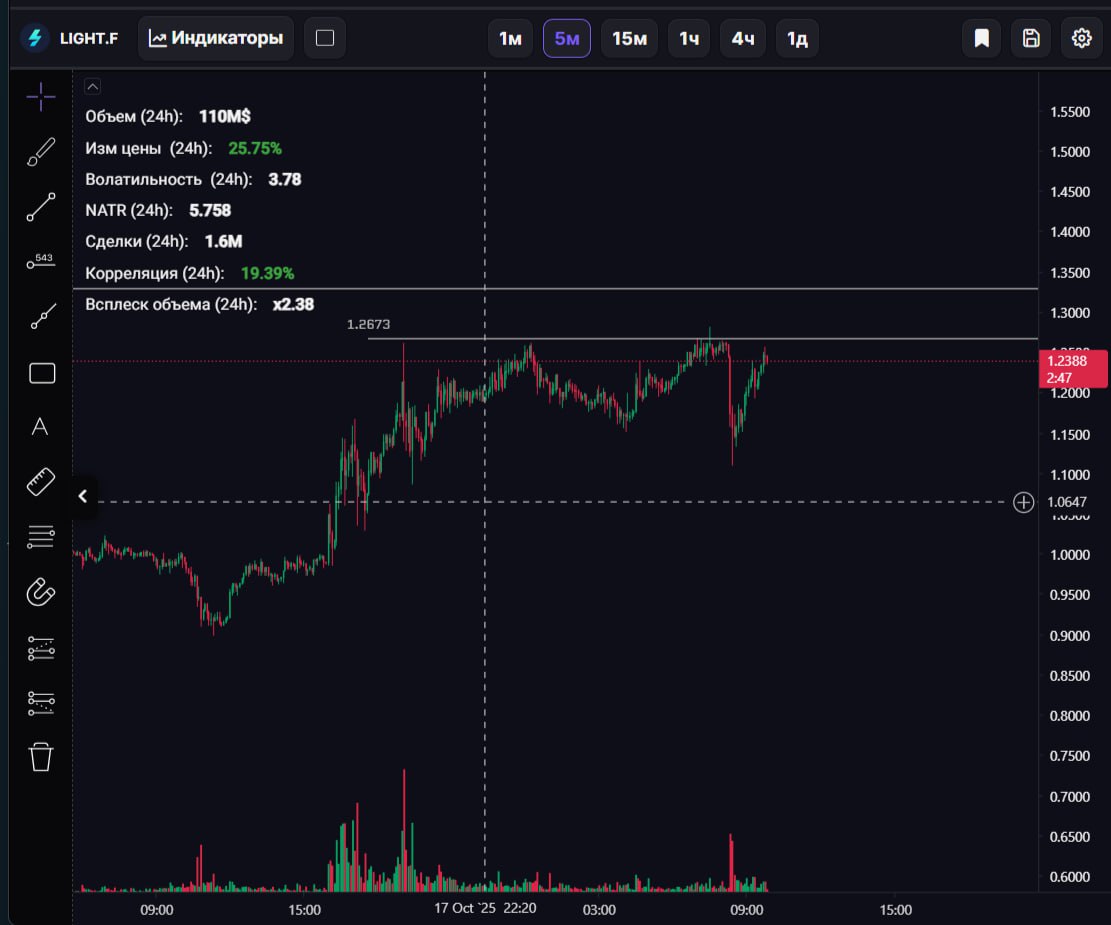Choose the text annotation tool
Image resolution: width=1111 pixels, height=925 pixels.
(x=41, y=427)
